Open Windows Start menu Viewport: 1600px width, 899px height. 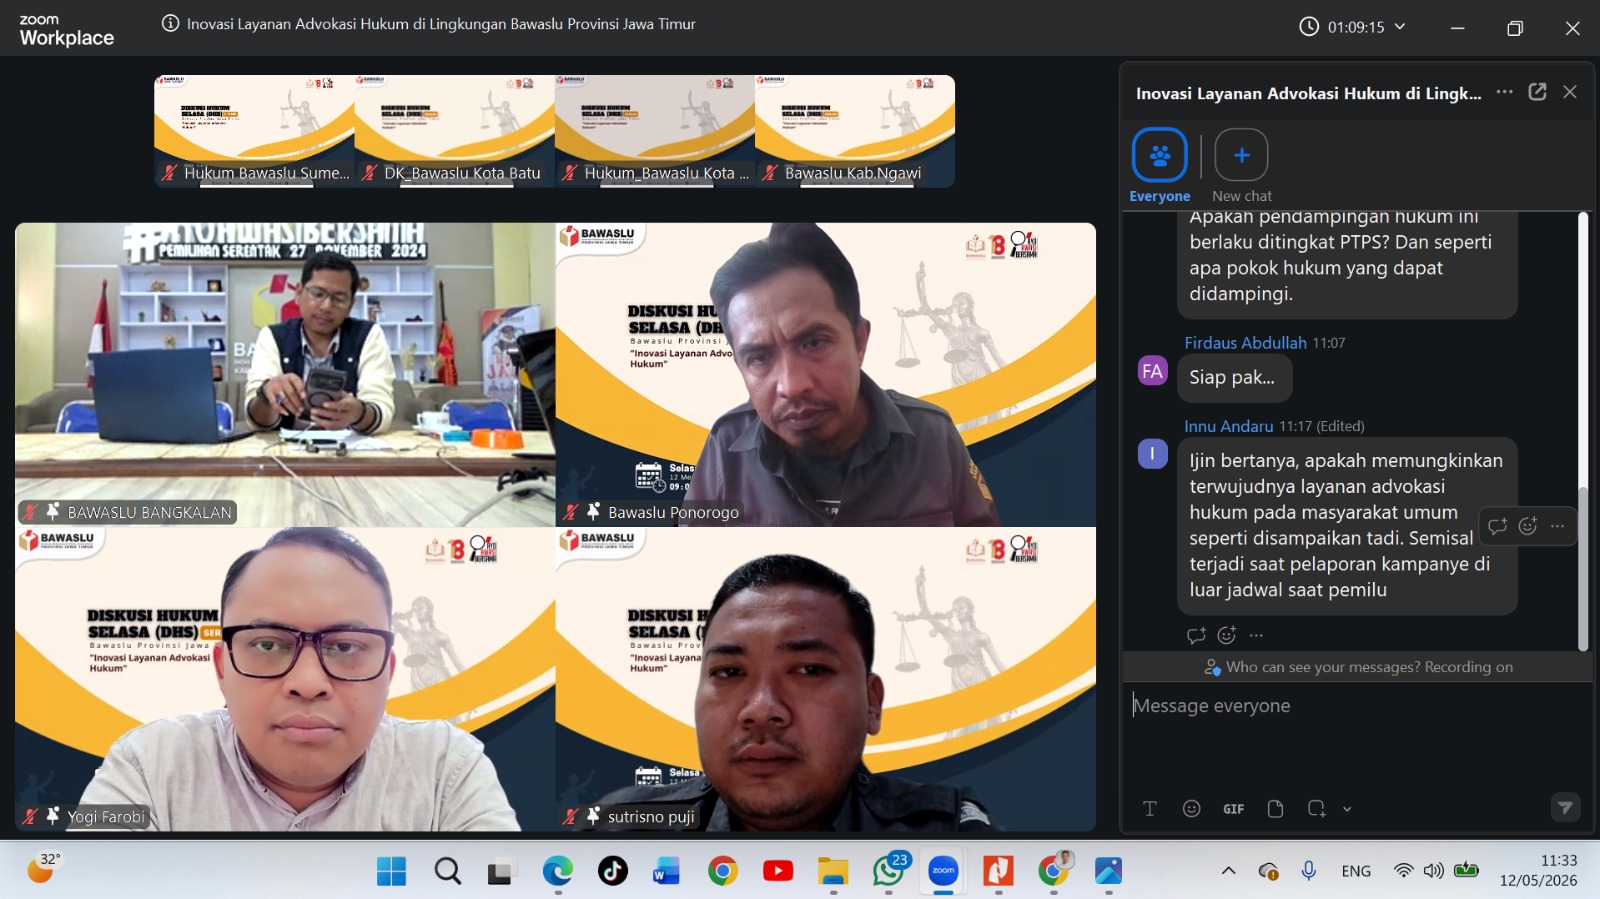point(391,871)
